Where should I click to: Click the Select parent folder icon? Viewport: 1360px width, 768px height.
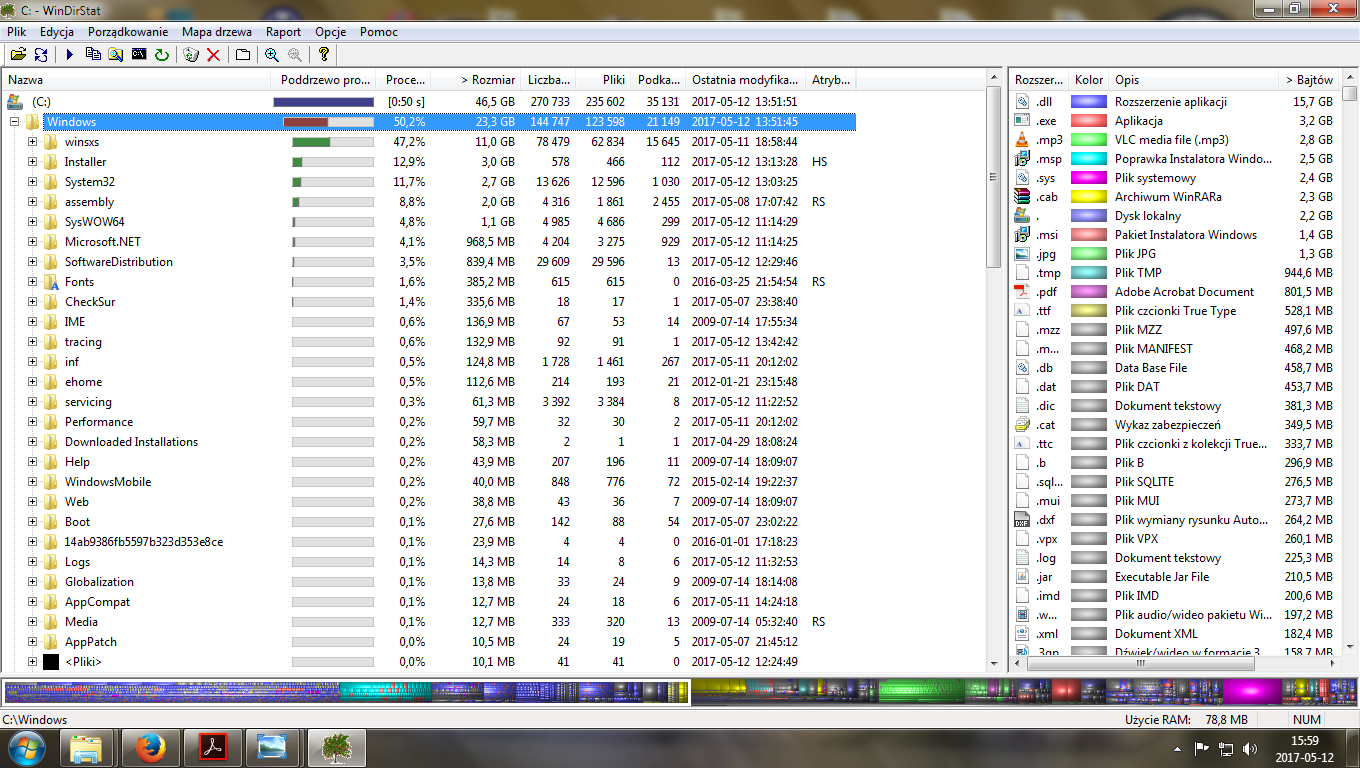pyautogui.click(x=243, y=55)
